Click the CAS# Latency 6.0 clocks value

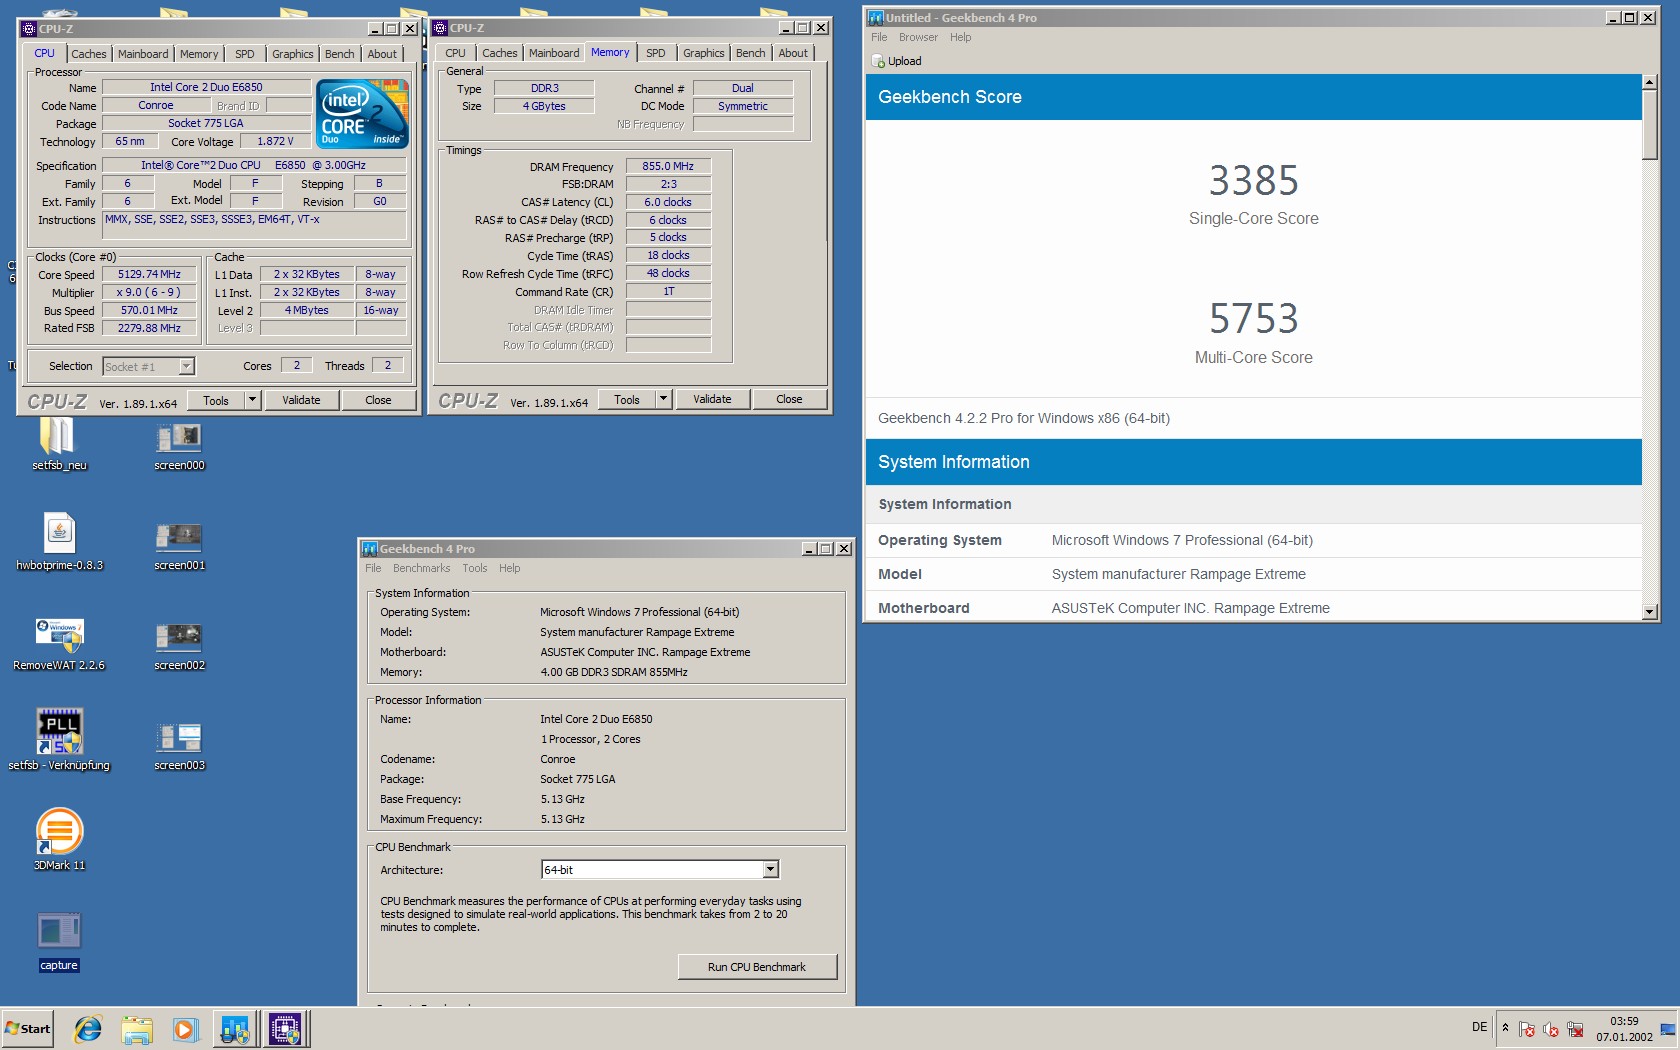[x=668, y=202]
